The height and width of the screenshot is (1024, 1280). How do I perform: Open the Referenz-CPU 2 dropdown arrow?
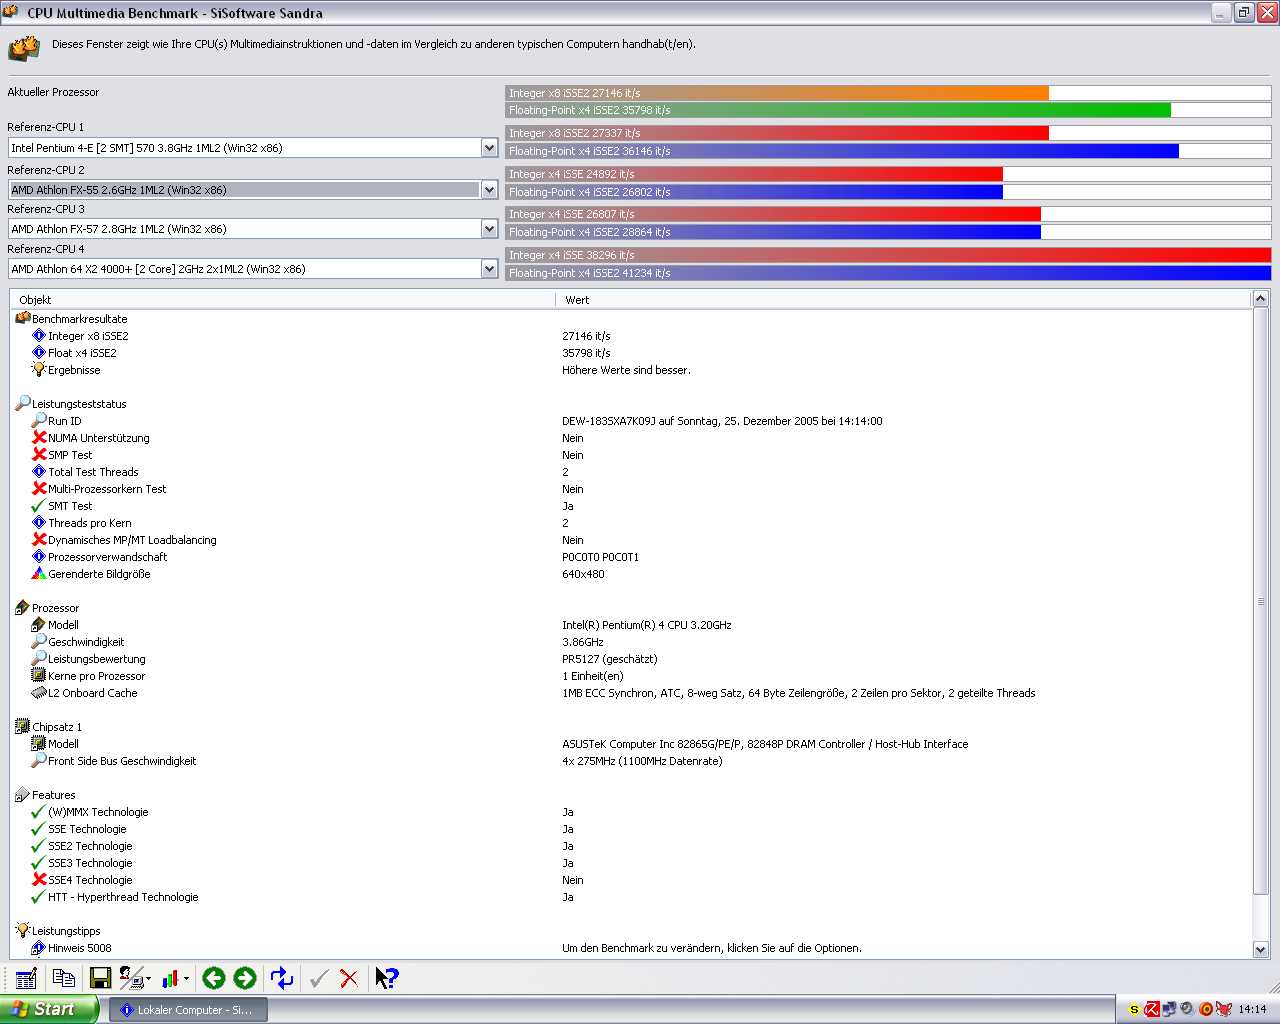click(489, 190)
